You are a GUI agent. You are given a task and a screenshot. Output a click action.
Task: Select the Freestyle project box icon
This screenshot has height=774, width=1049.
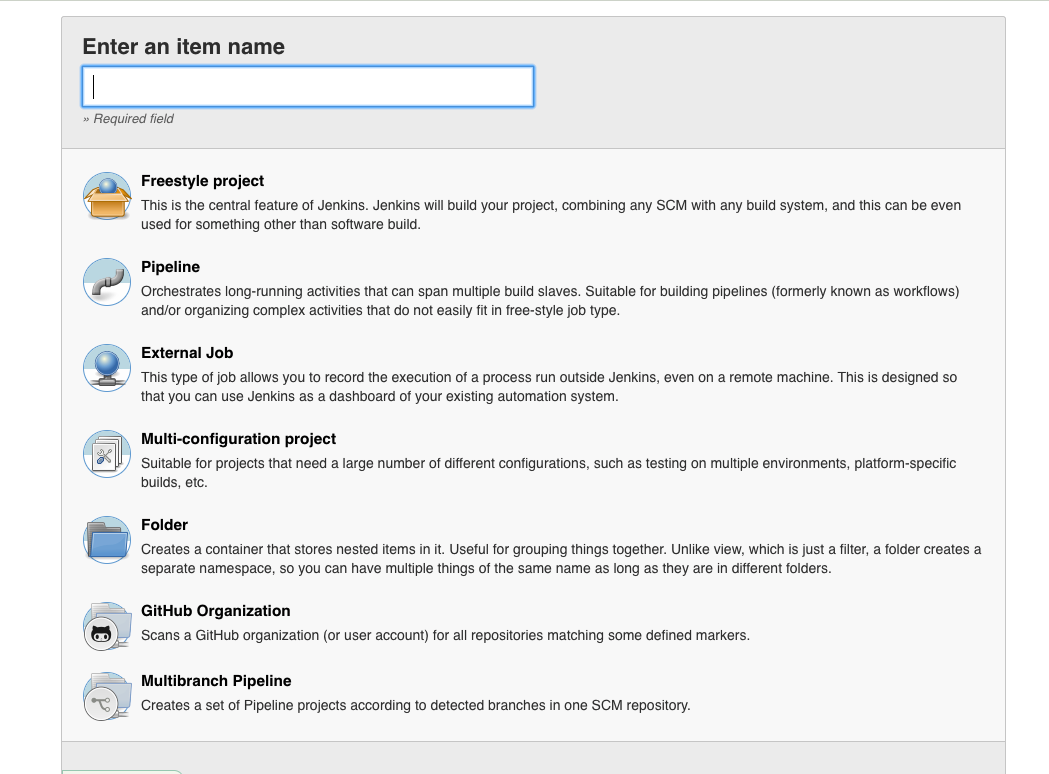pos(107,196)
